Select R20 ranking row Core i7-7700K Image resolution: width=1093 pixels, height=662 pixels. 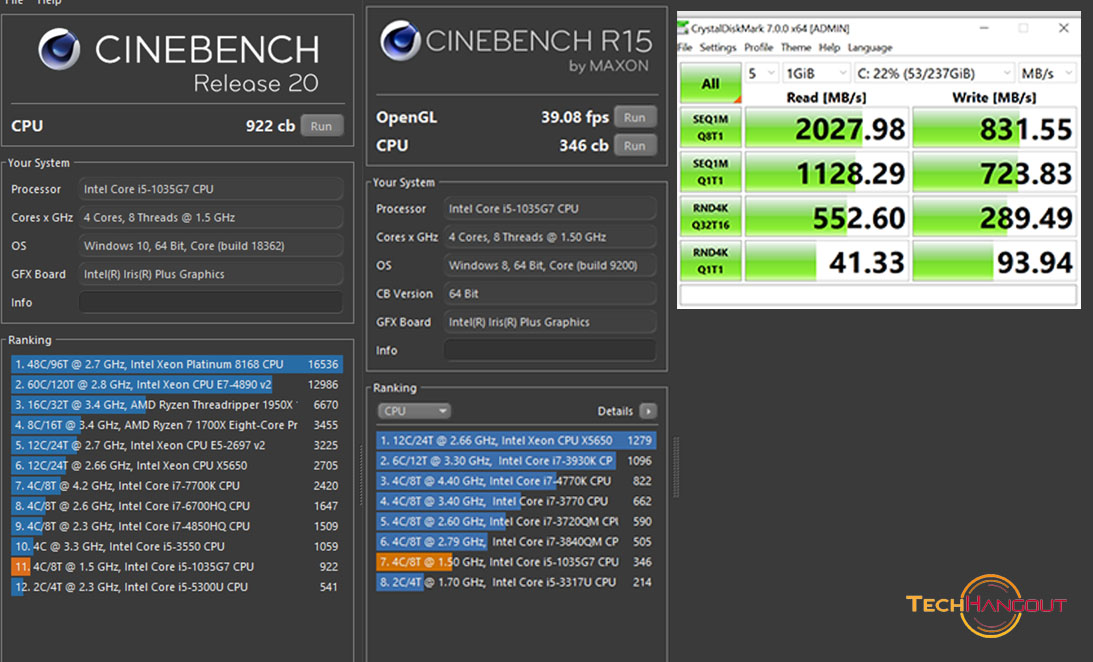click(x=176, y=486)
